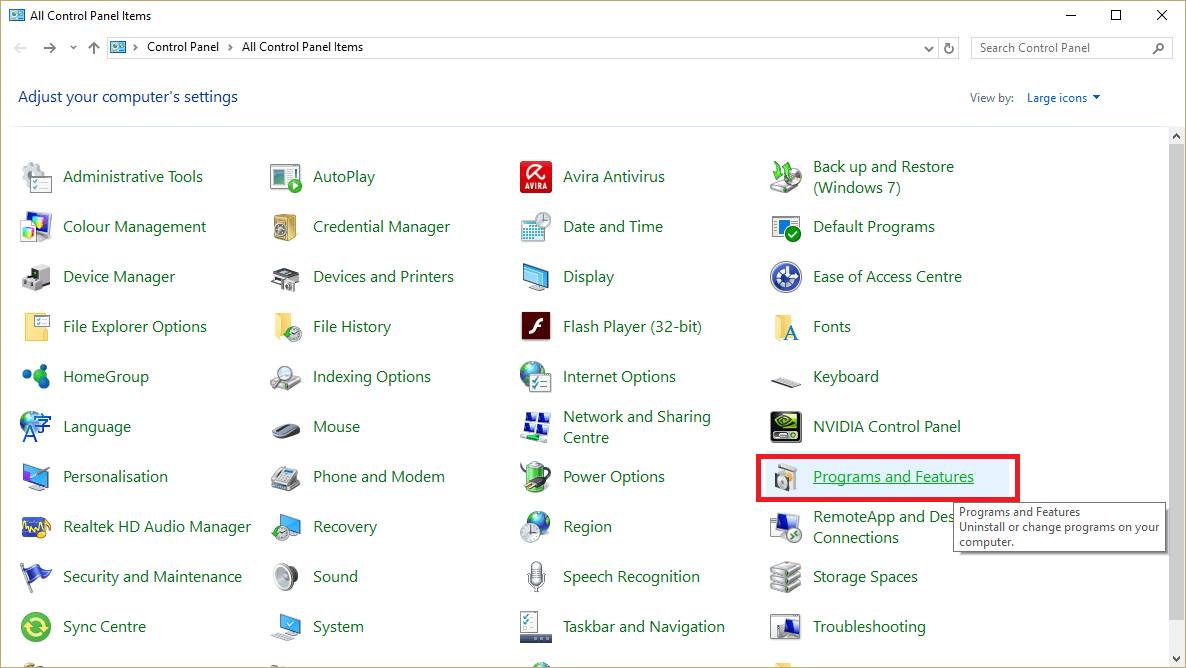Click the Keyboard icon
Image resolution: width=1186 pixels, height=668 pixels.
pos(786,382)
